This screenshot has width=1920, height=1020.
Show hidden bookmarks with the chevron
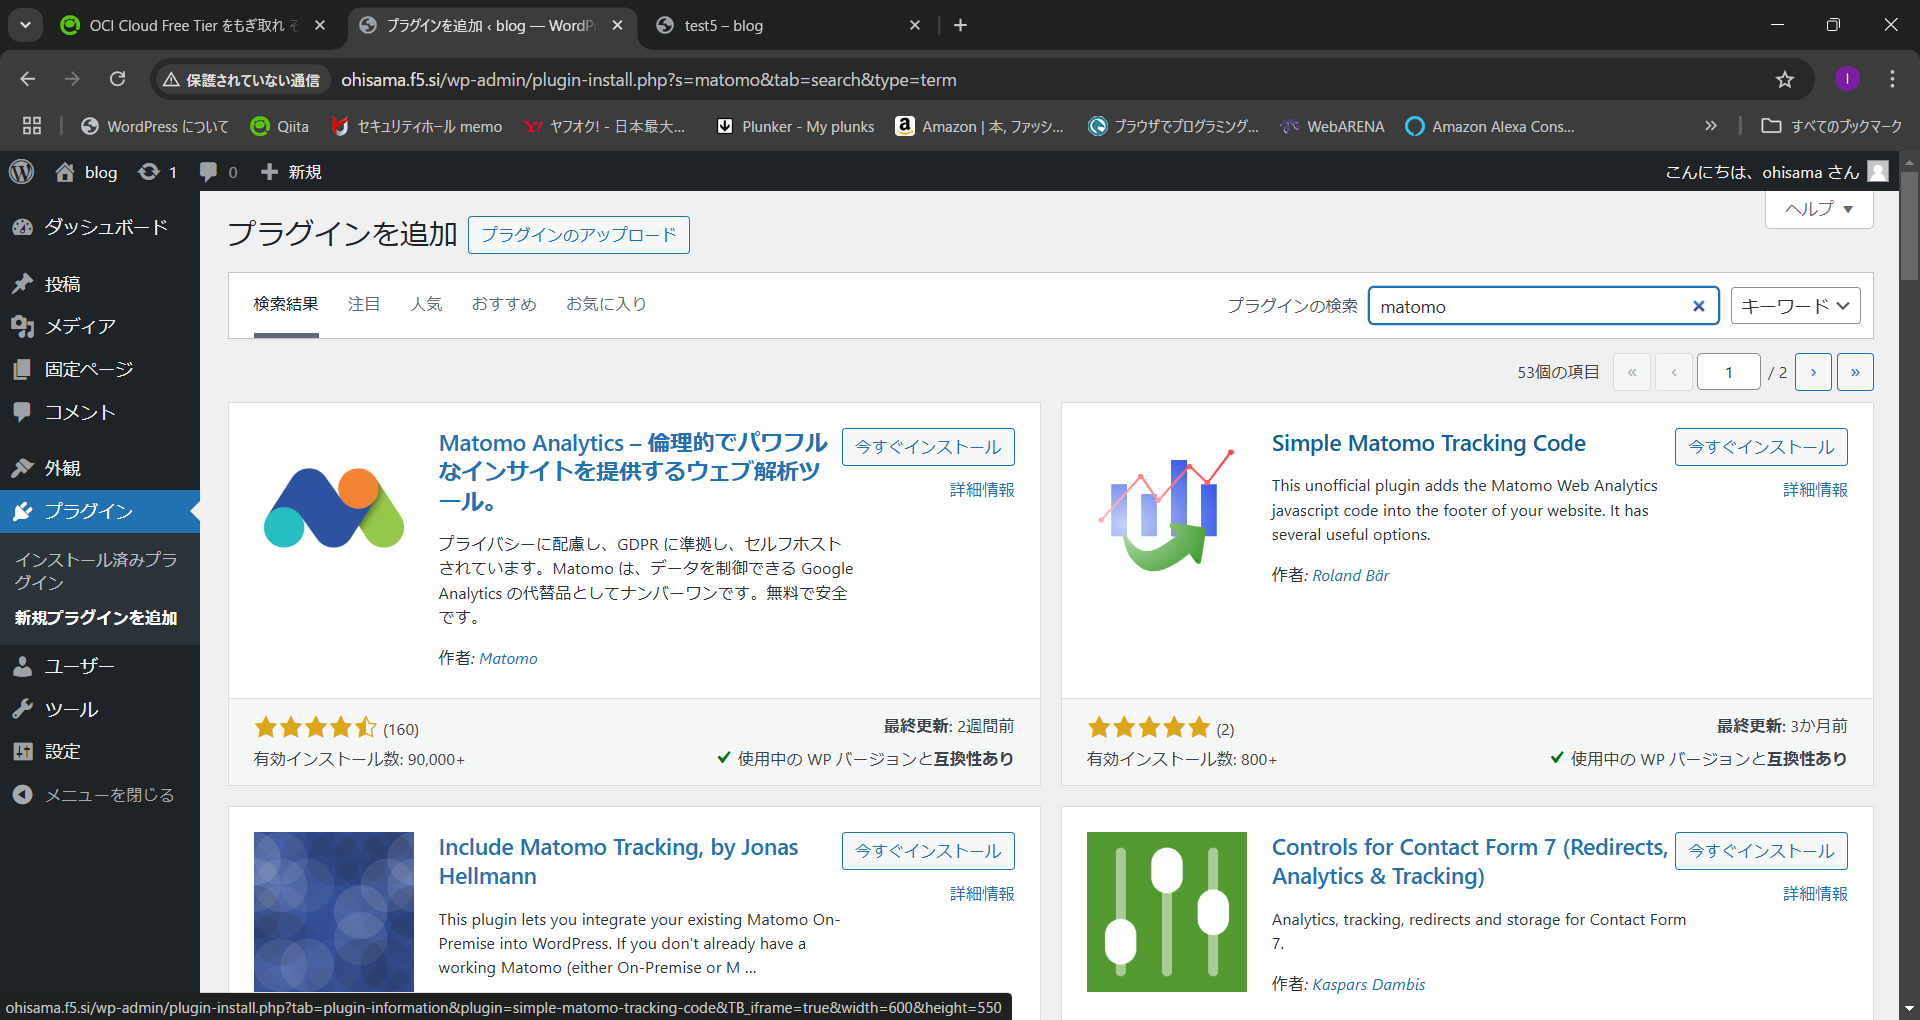click(x=1711, y=126)
